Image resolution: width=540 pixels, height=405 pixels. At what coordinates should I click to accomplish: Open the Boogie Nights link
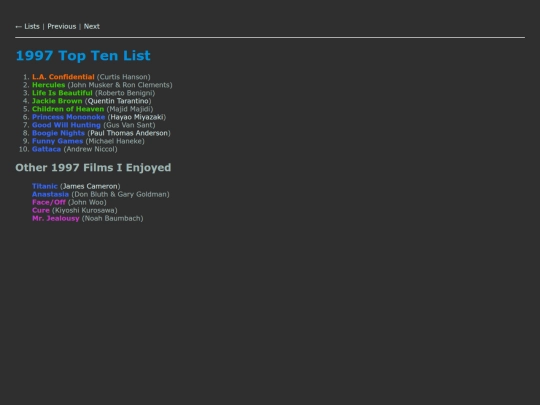[x=58, y=133]
